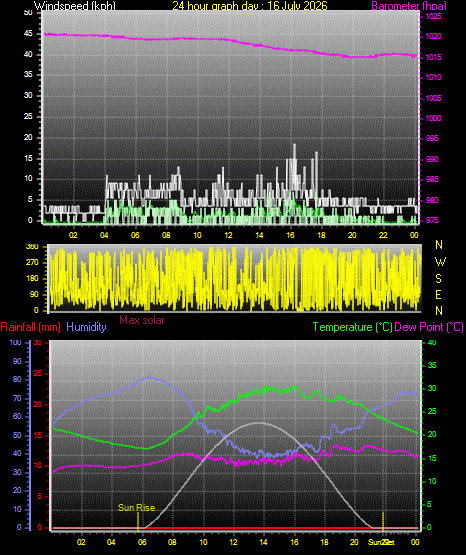Click the humidity peak near 06 hours

click(x=149, y=377)
